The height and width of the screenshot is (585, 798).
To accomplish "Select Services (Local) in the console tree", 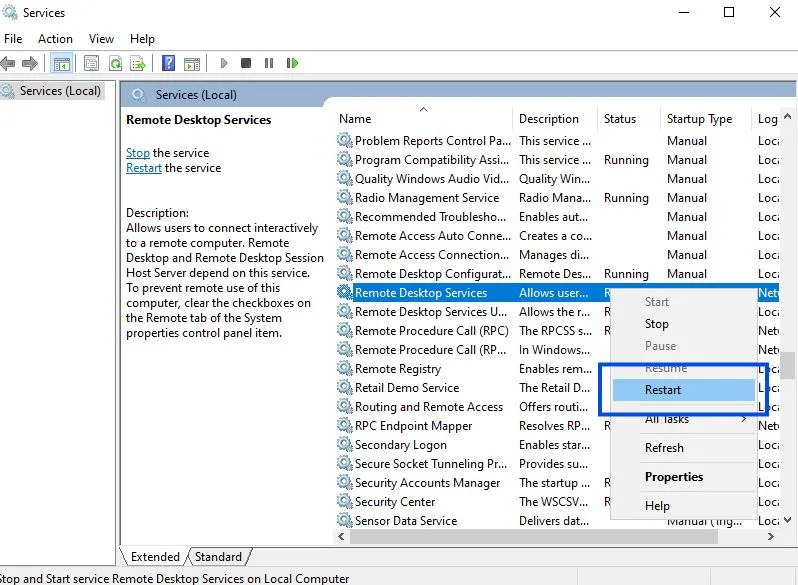I will point(60,91).
